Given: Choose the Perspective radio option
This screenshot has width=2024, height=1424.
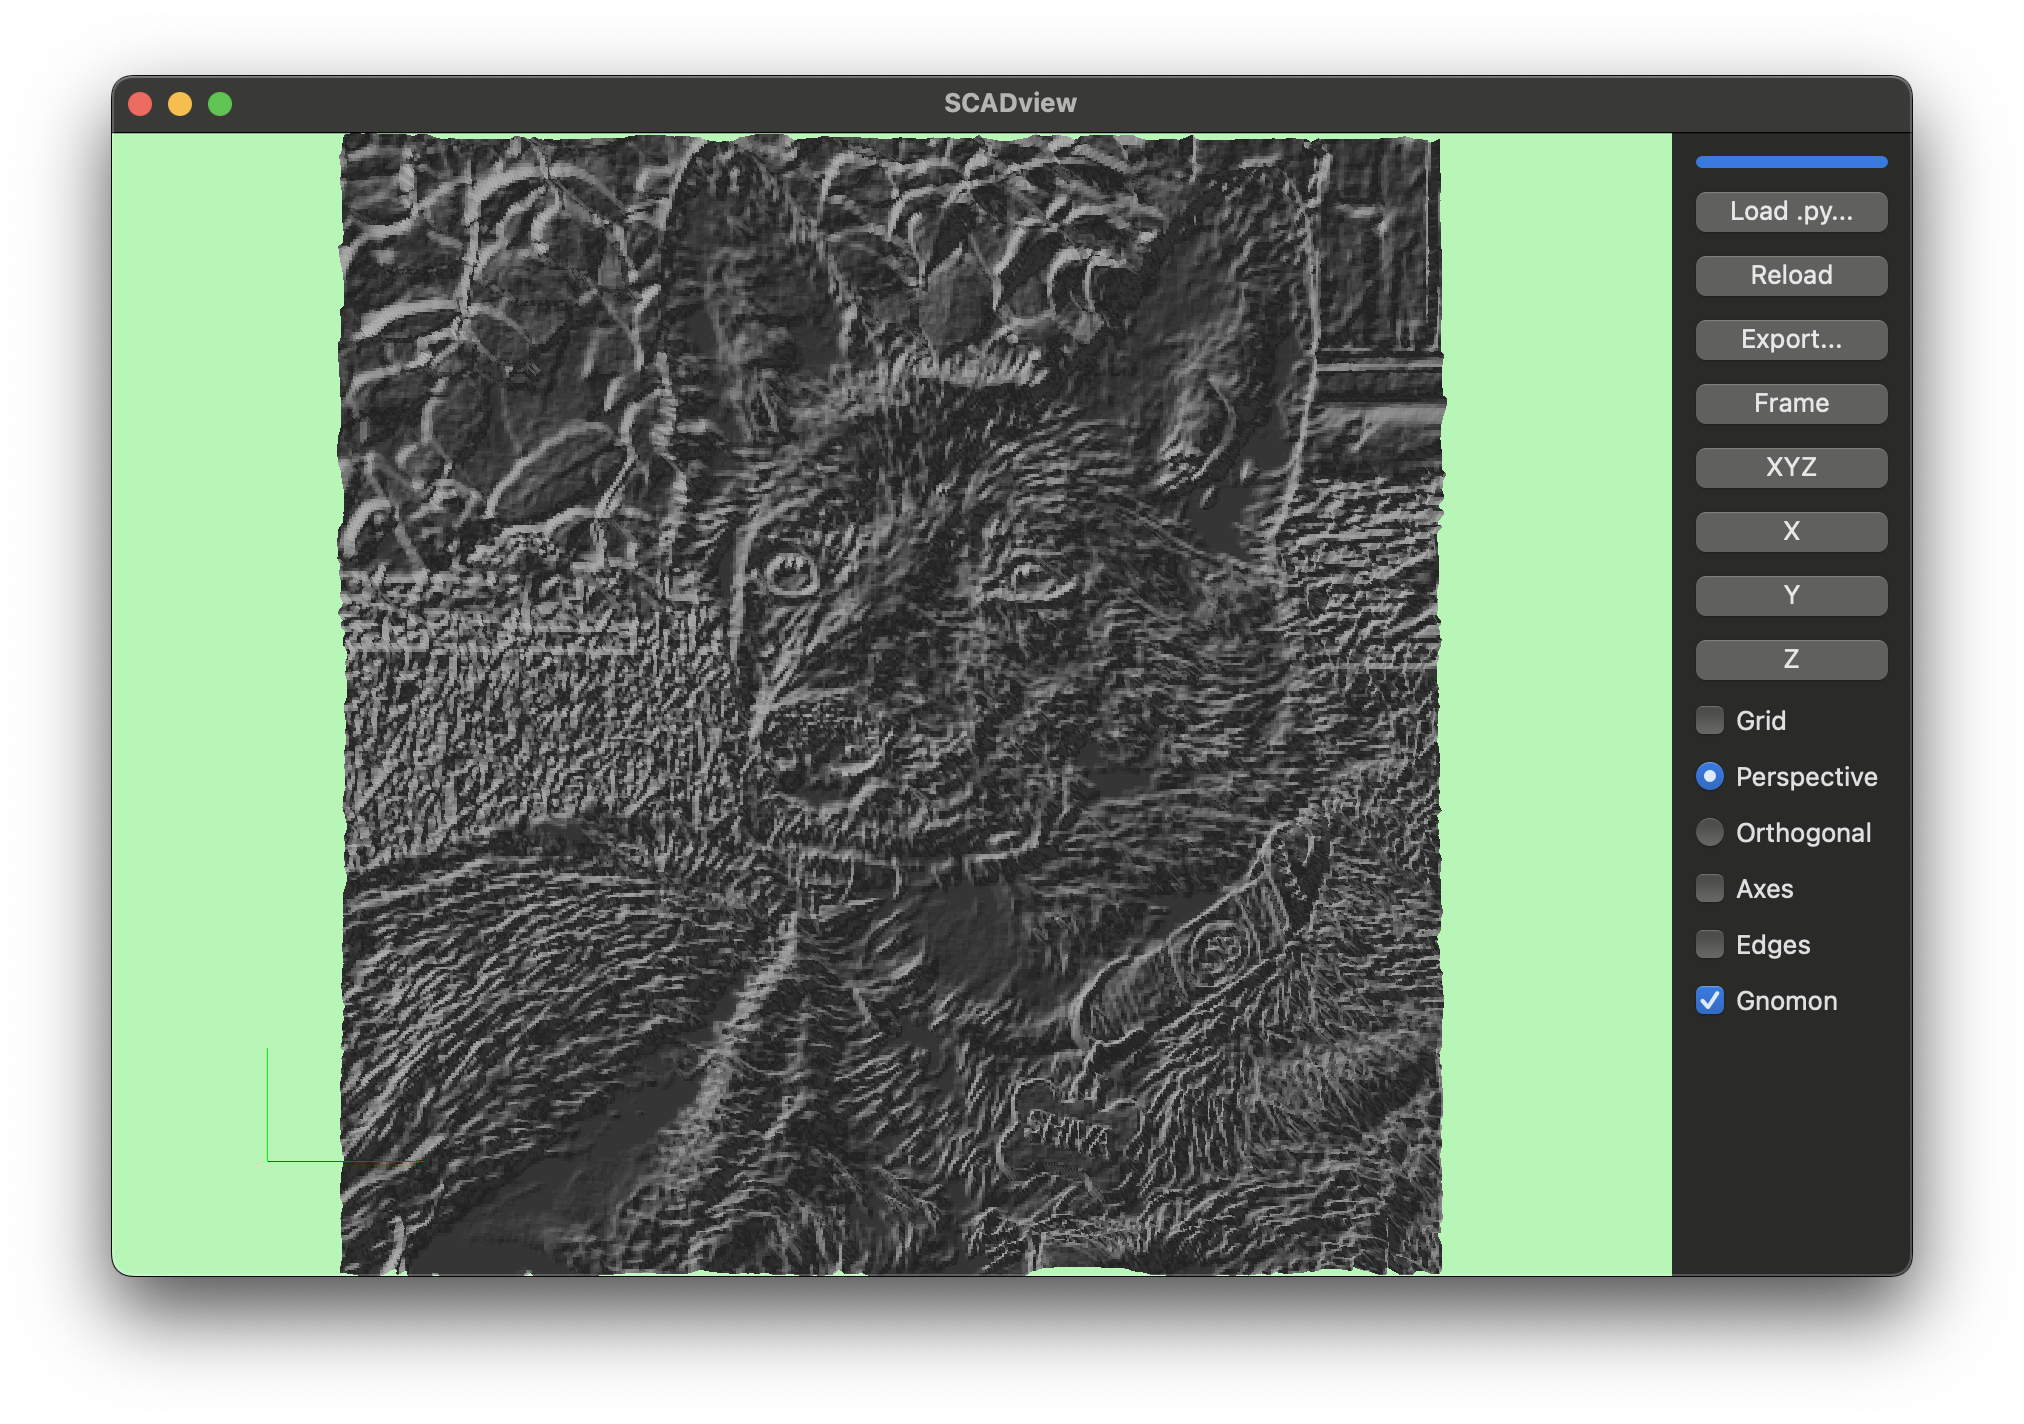Looking at the screenshot, I should (x=1709, y=776).
